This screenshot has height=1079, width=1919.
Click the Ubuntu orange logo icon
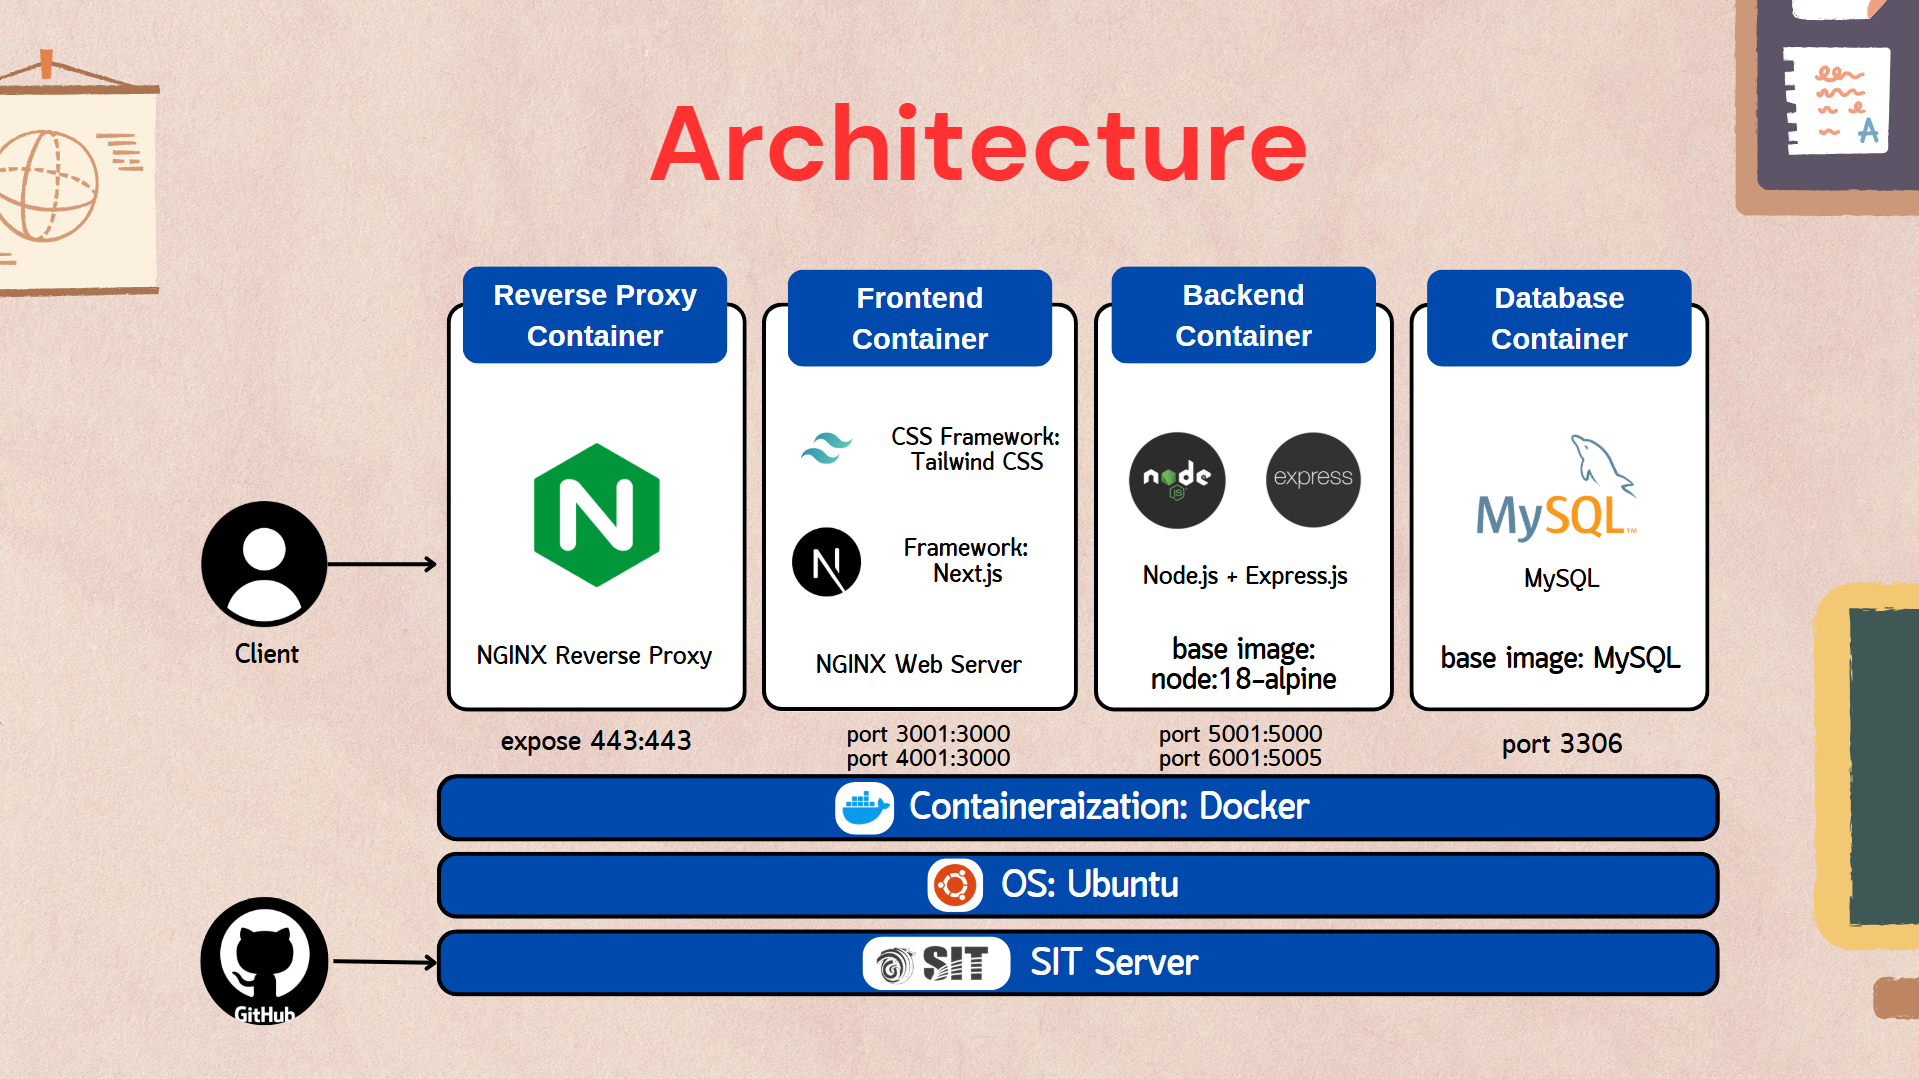pos(955,885)
